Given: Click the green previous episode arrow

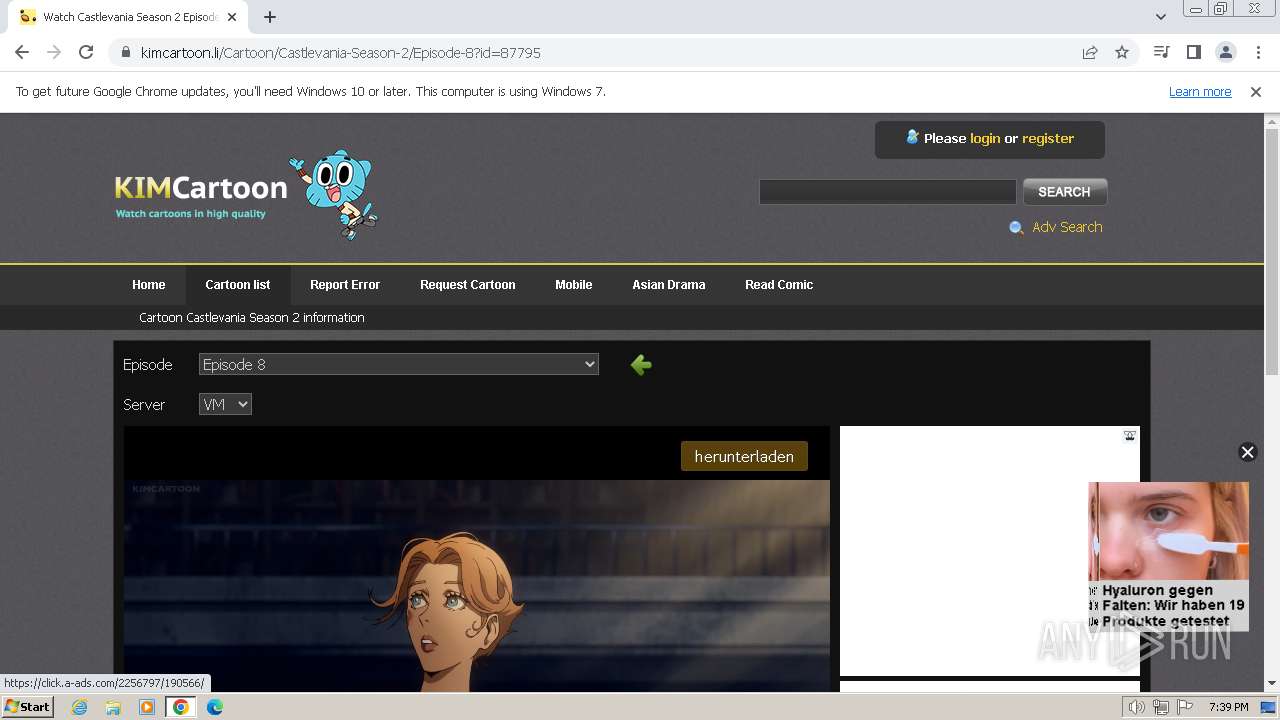Looking at the screenshot, I should pos(641,365).
